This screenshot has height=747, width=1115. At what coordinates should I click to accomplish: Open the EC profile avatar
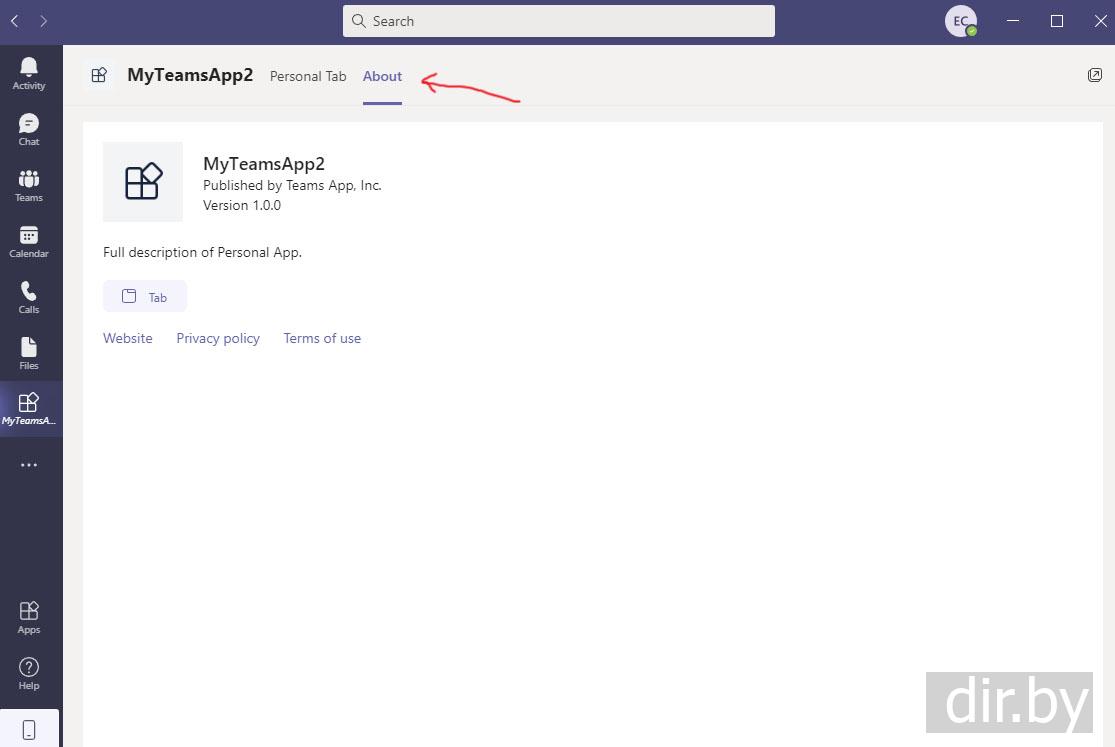pos(961,21)
